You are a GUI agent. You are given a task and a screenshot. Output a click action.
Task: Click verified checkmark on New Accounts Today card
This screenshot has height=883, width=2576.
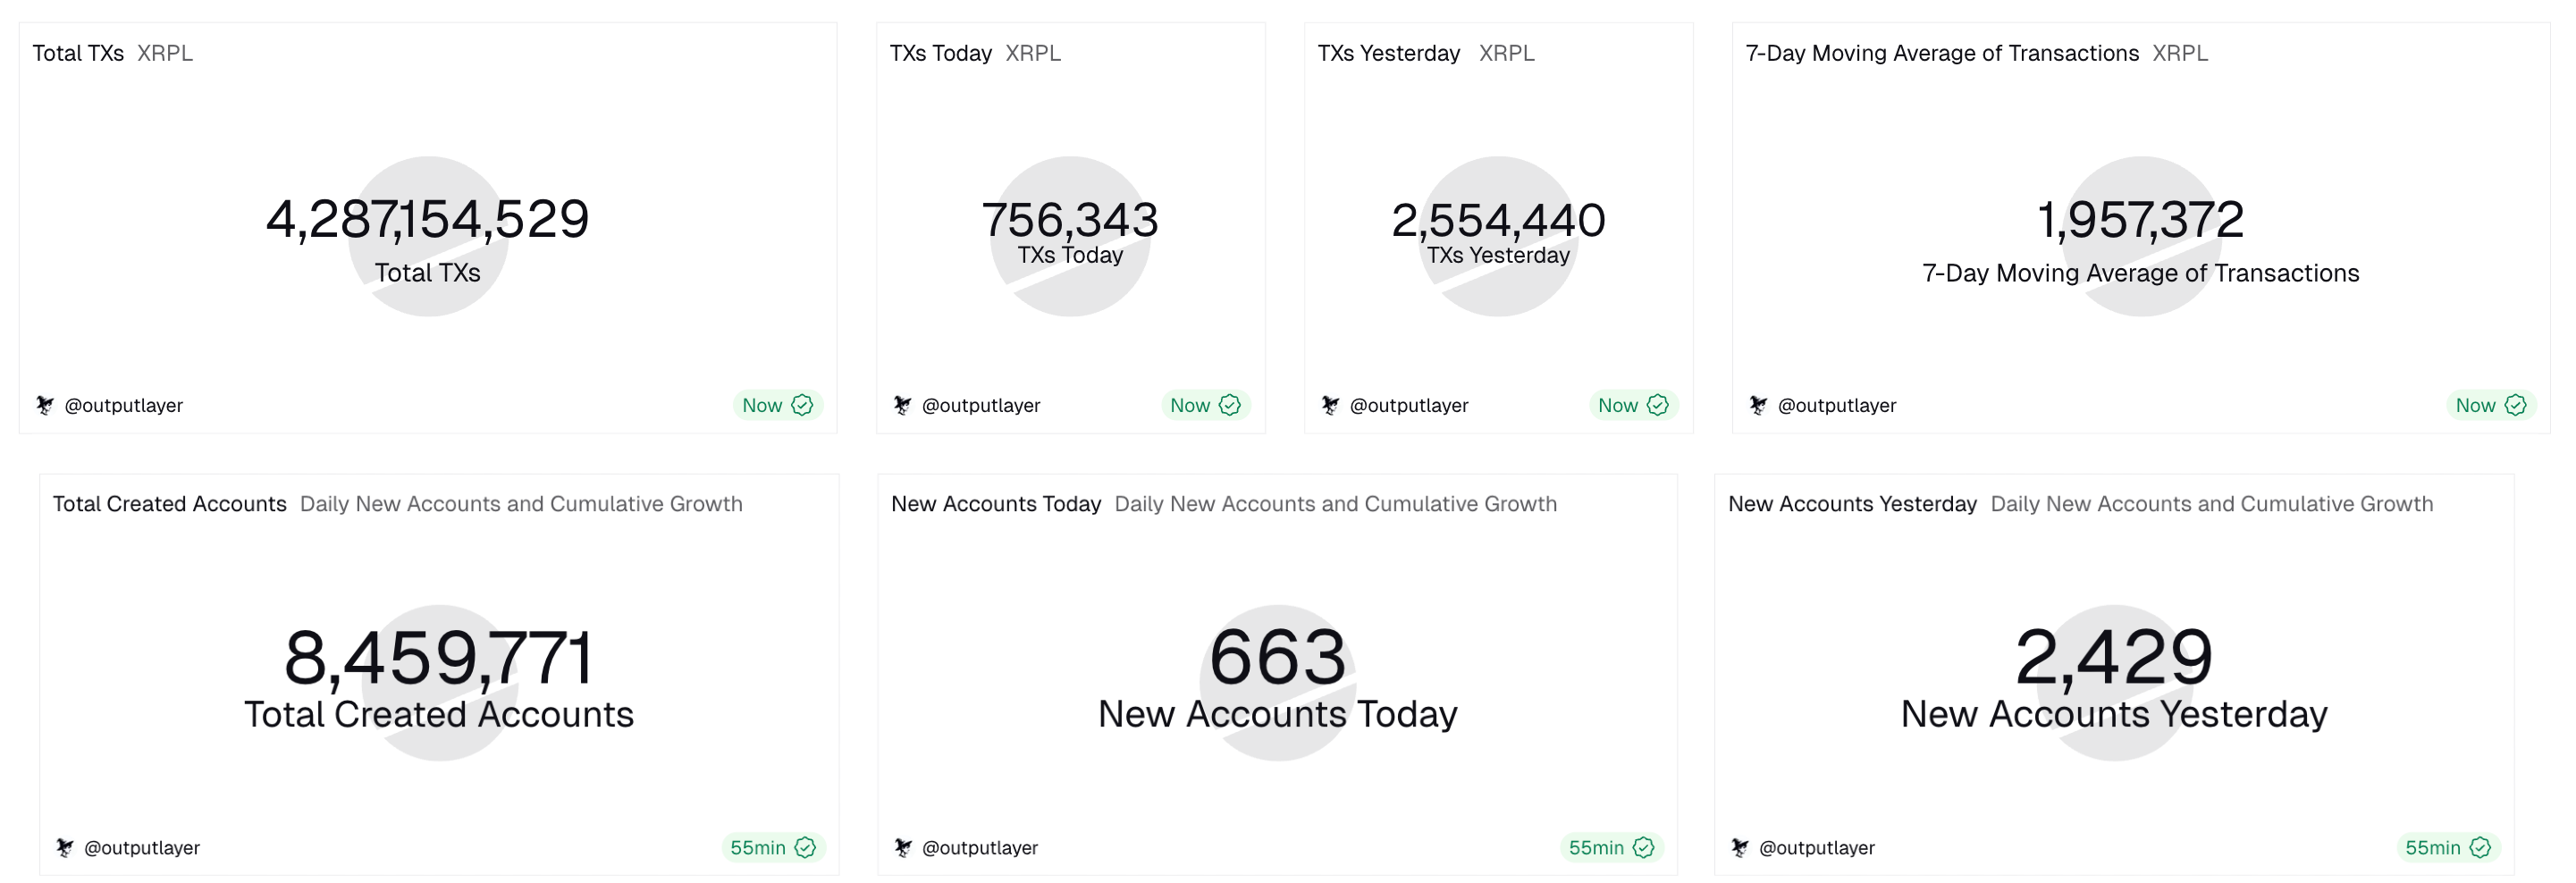[x=1643, y=848]
